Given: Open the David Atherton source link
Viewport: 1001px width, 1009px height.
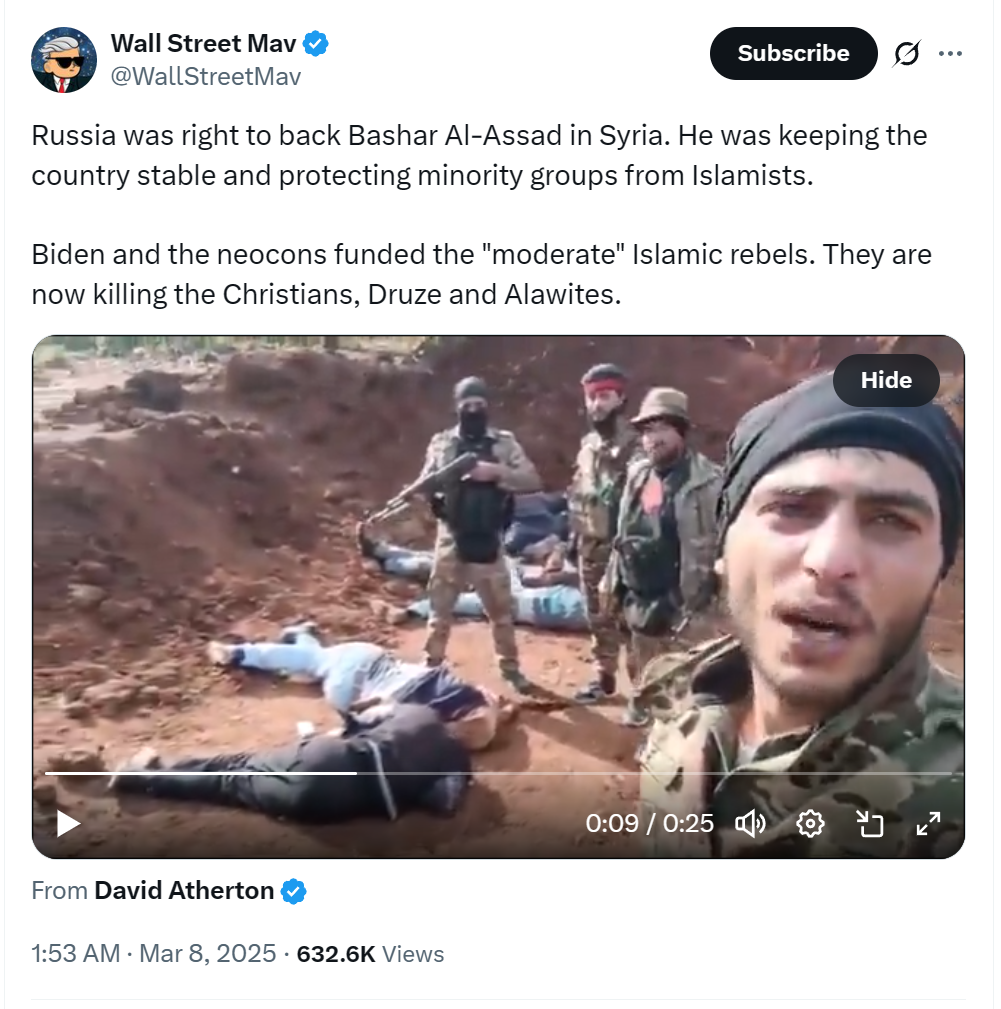Looking at the screenshot, I should click(184, 891).
